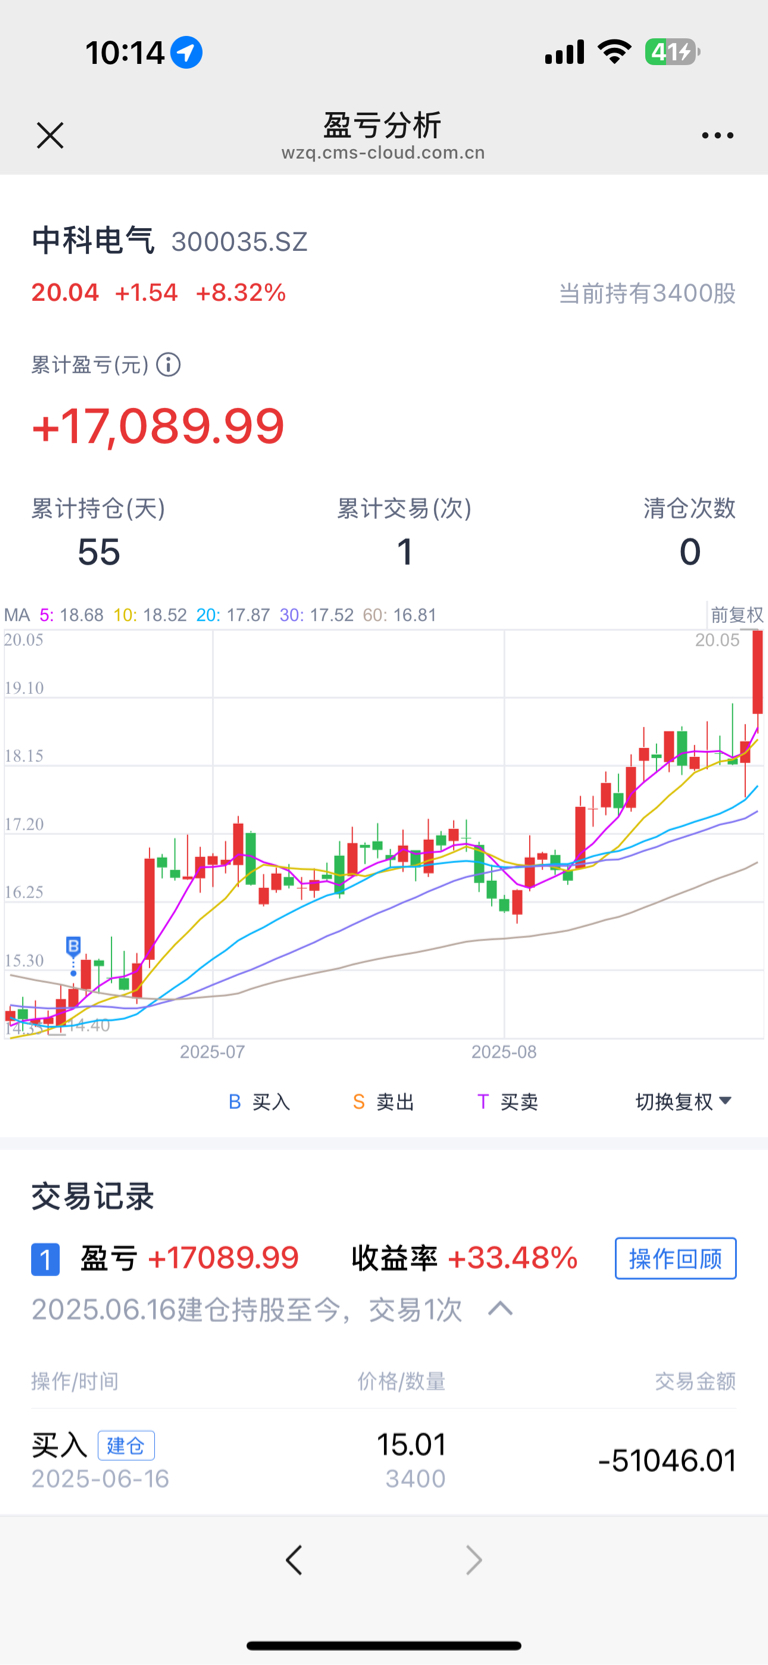The height and width of the screenshot is (1665, 768).
Task: Tap the 2025-07 chart axis label
Action: coord(212,1052)
